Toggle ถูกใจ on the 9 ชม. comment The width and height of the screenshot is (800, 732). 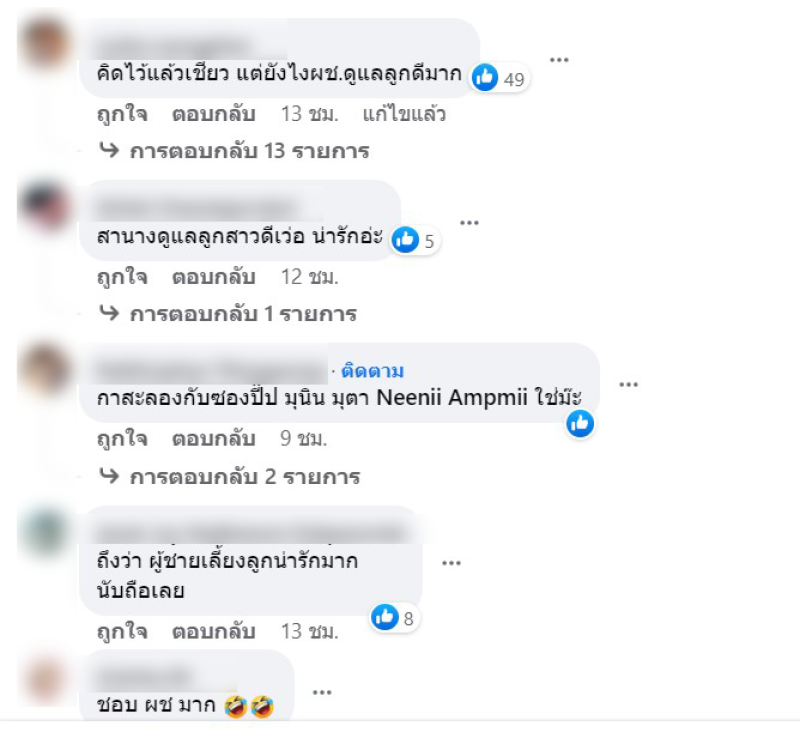pos(122,438)
